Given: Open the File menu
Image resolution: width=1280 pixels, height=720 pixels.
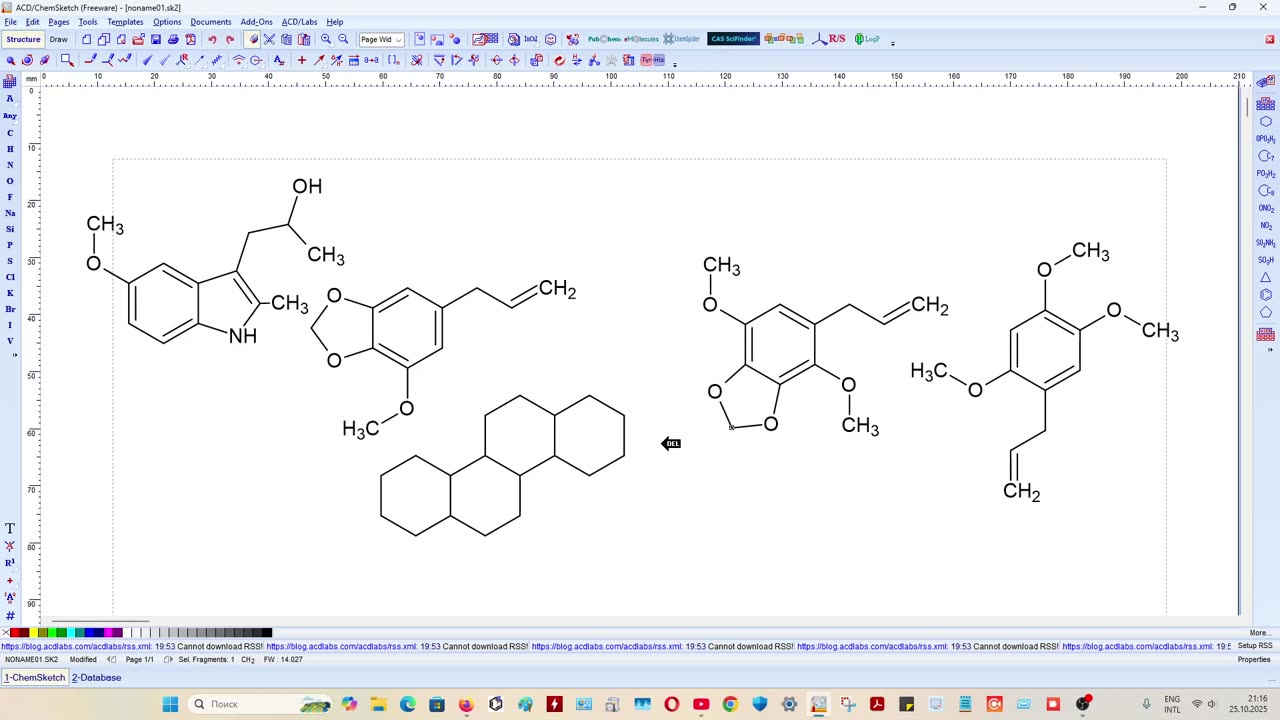Looking at the screenshot, I should click(x=10, y=22).
